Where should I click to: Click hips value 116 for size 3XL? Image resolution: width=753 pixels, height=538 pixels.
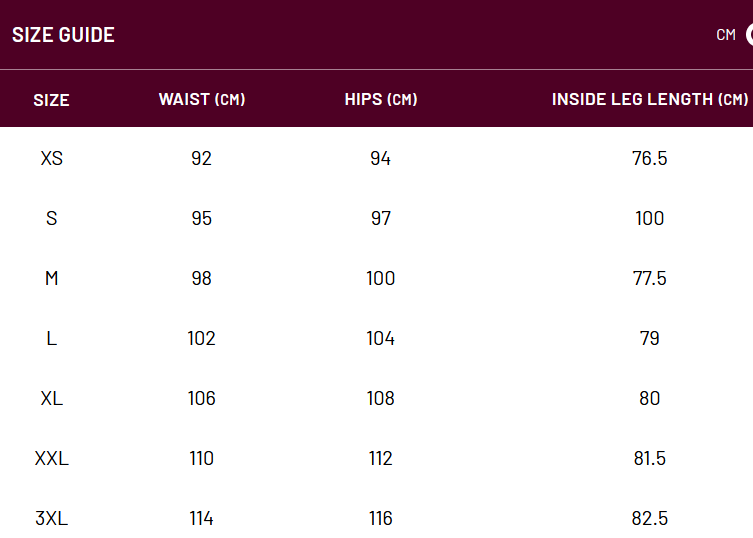tap(380, 518)
